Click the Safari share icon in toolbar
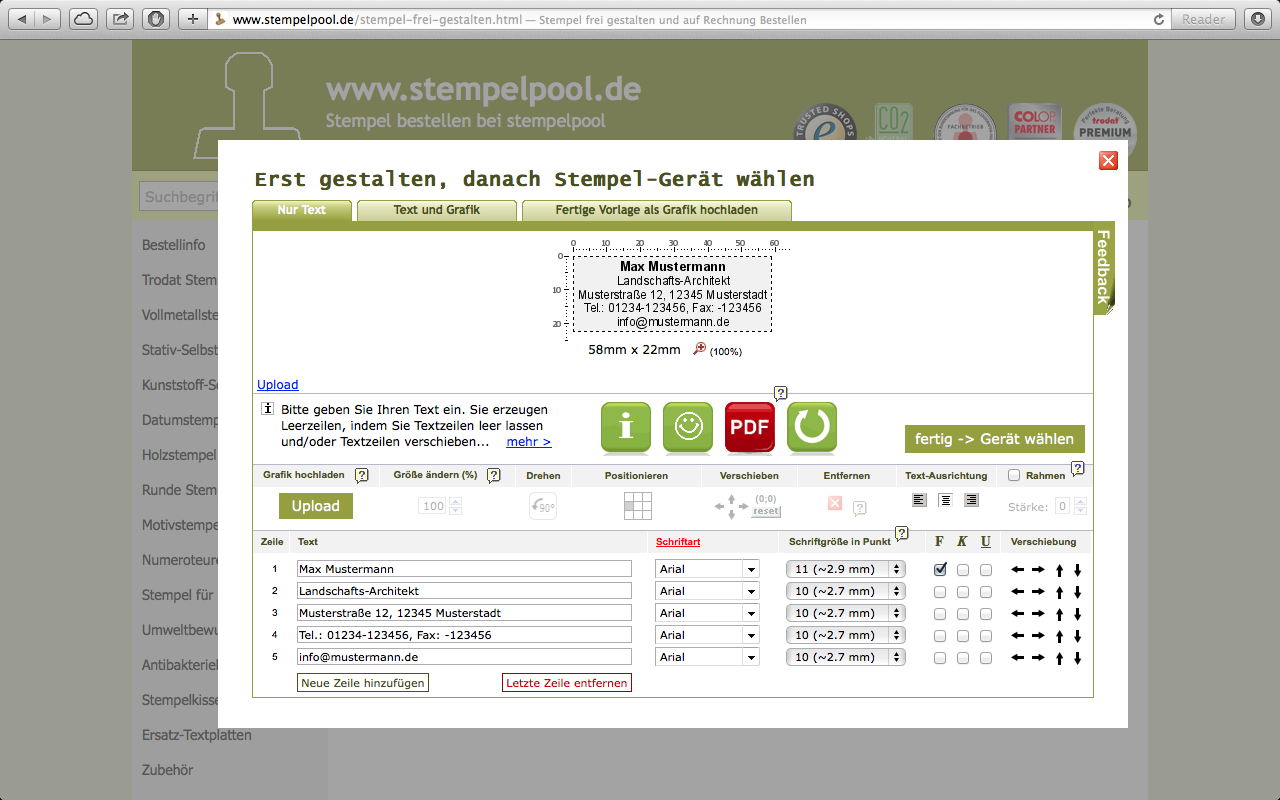 pyautogui.click(x=120, y=18)
